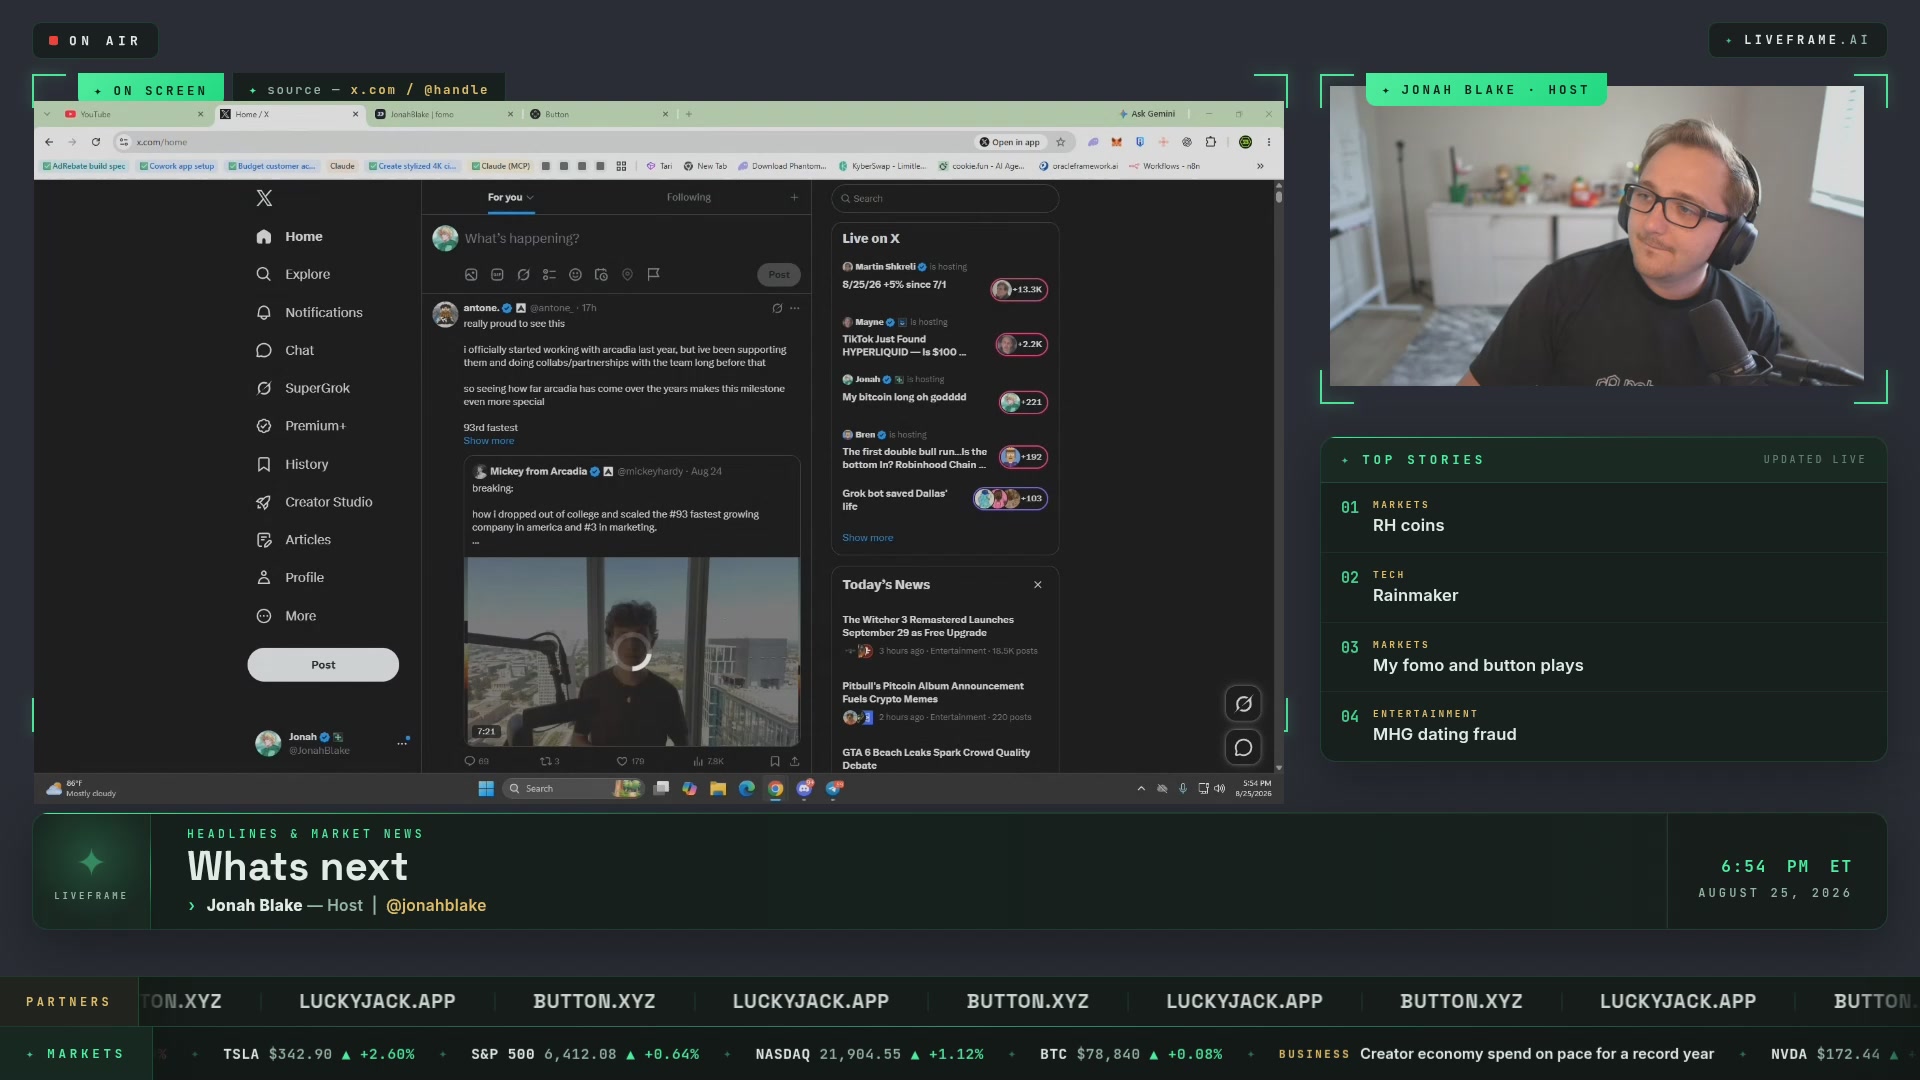Image resolution: width=1920 pixels, height=1080 pixels.
Task: Show hidden system tray icons
Action: point(1141,789)
